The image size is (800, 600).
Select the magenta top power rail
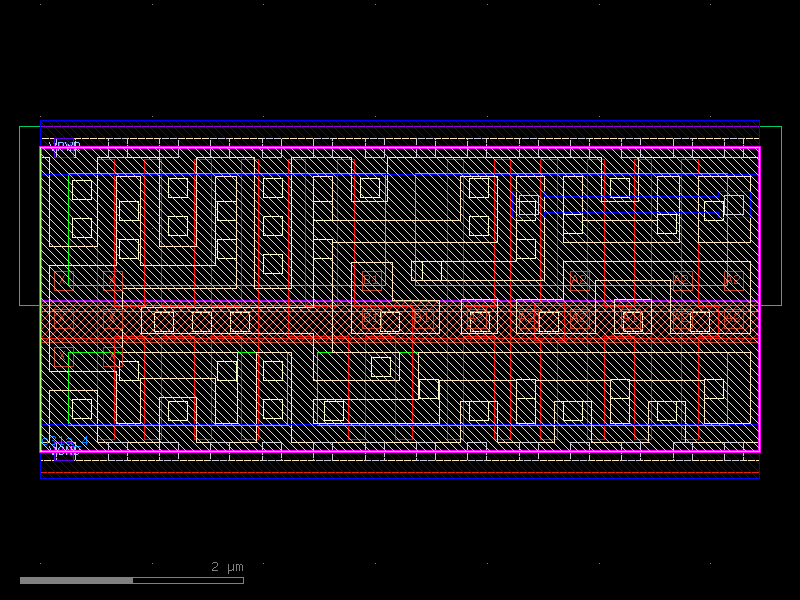(400, 148)
